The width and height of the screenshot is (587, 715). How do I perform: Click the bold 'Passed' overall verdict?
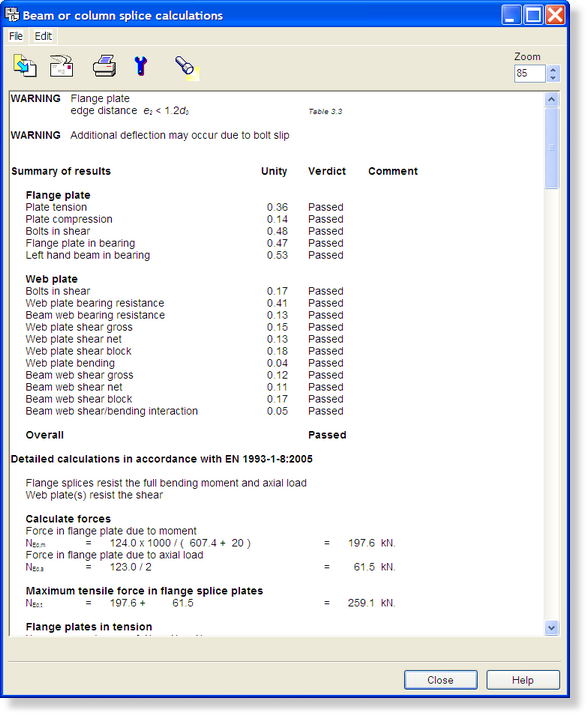click(327, 435)
